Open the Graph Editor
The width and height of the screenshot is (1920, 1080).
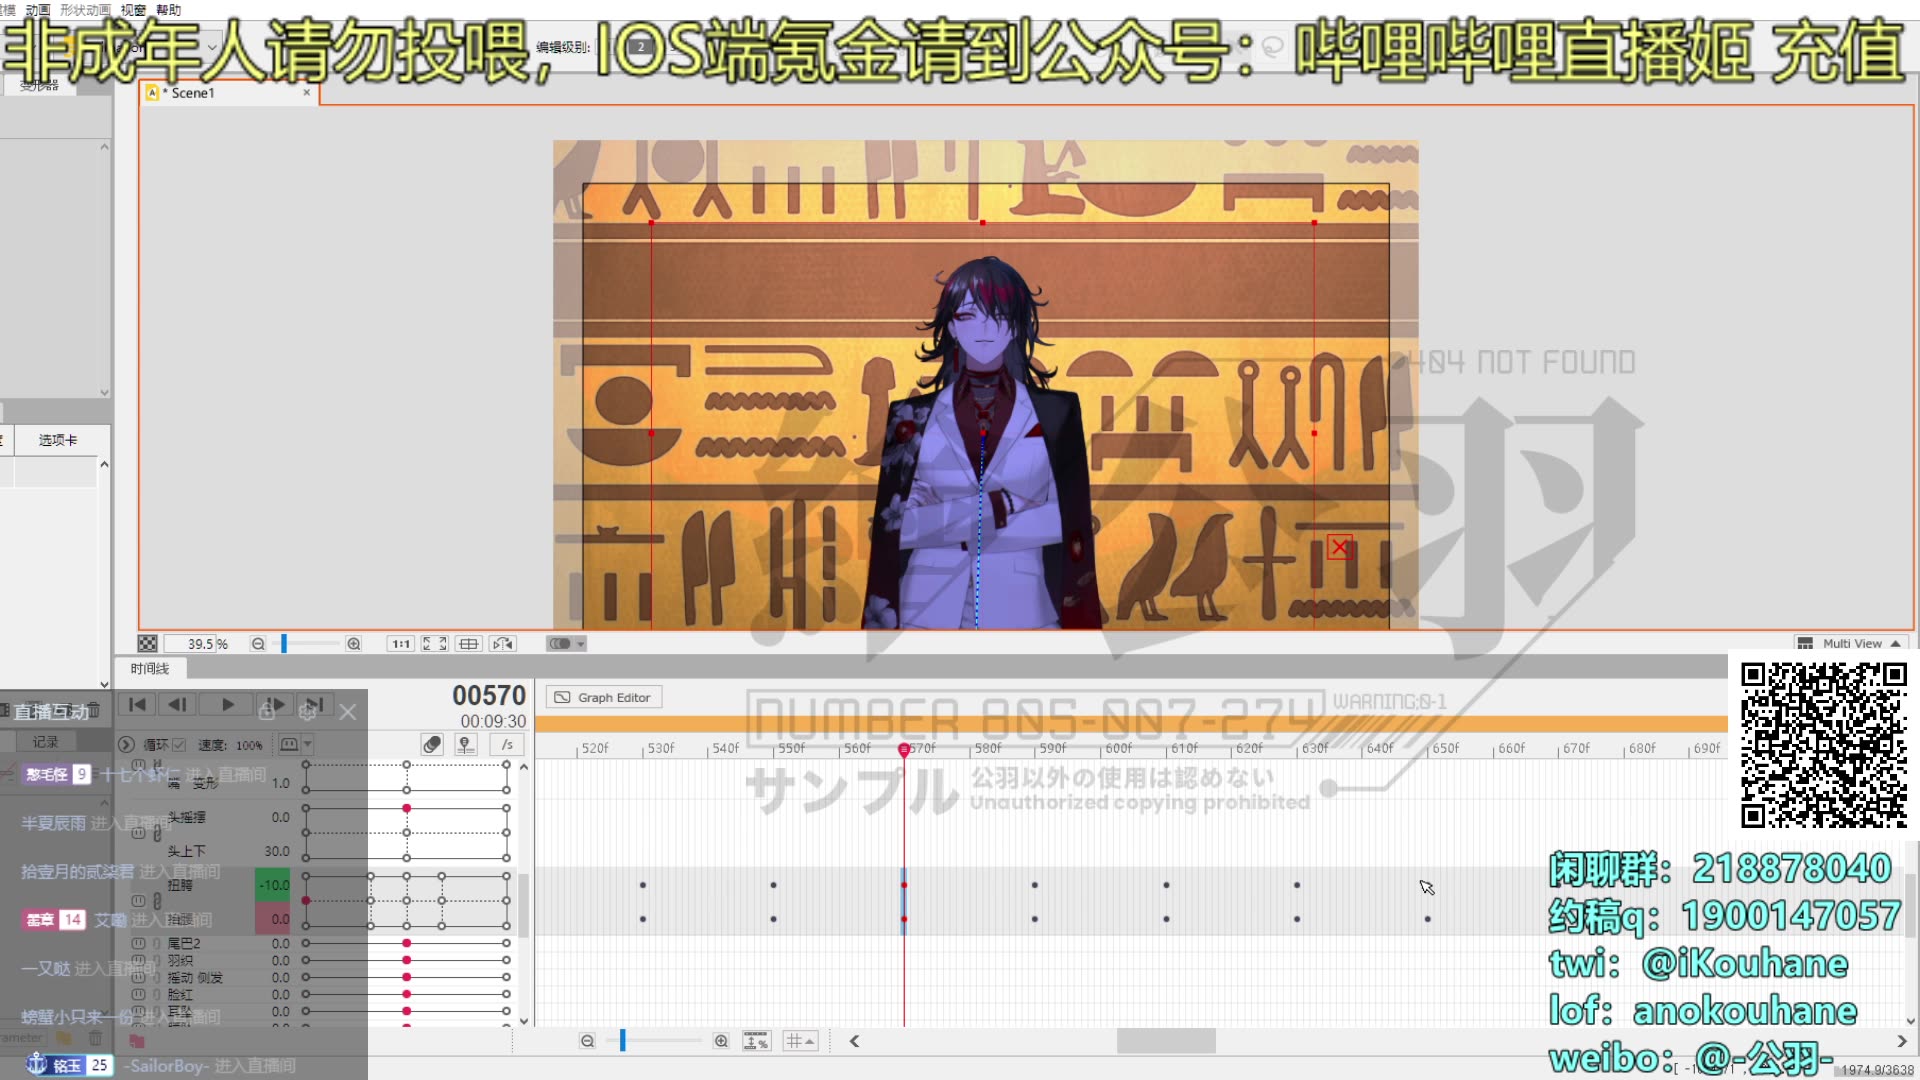(603, 697)
